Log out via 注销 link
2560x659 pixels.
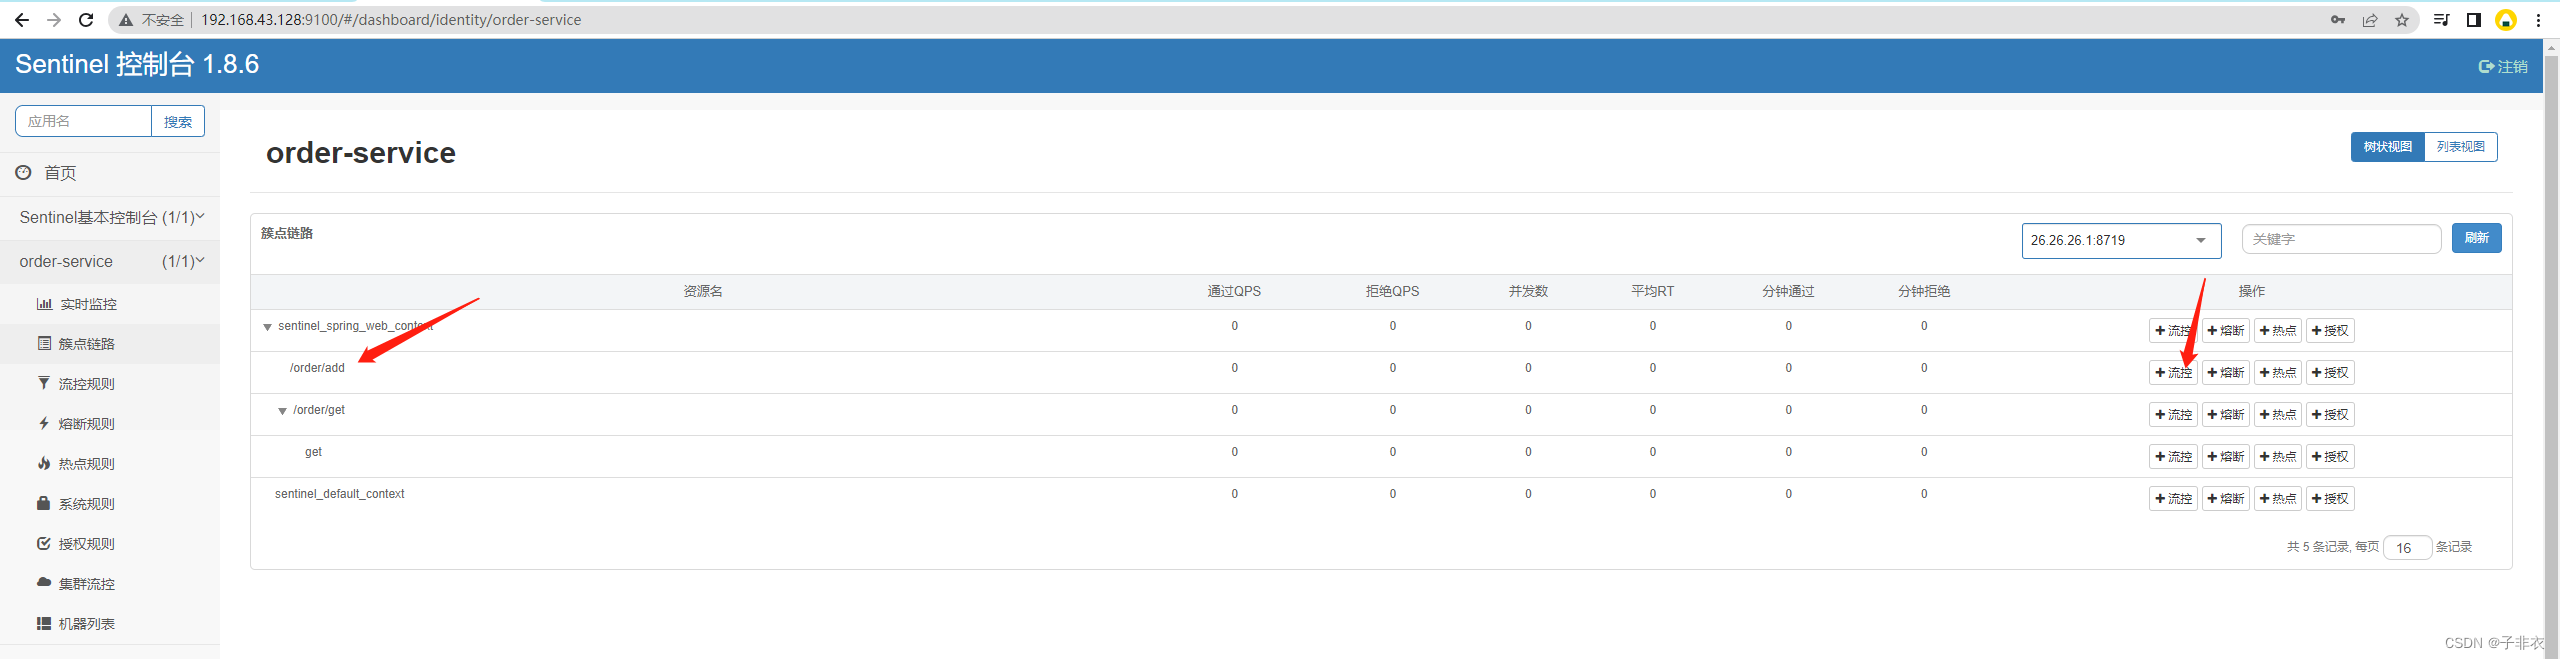(2503, 67)
